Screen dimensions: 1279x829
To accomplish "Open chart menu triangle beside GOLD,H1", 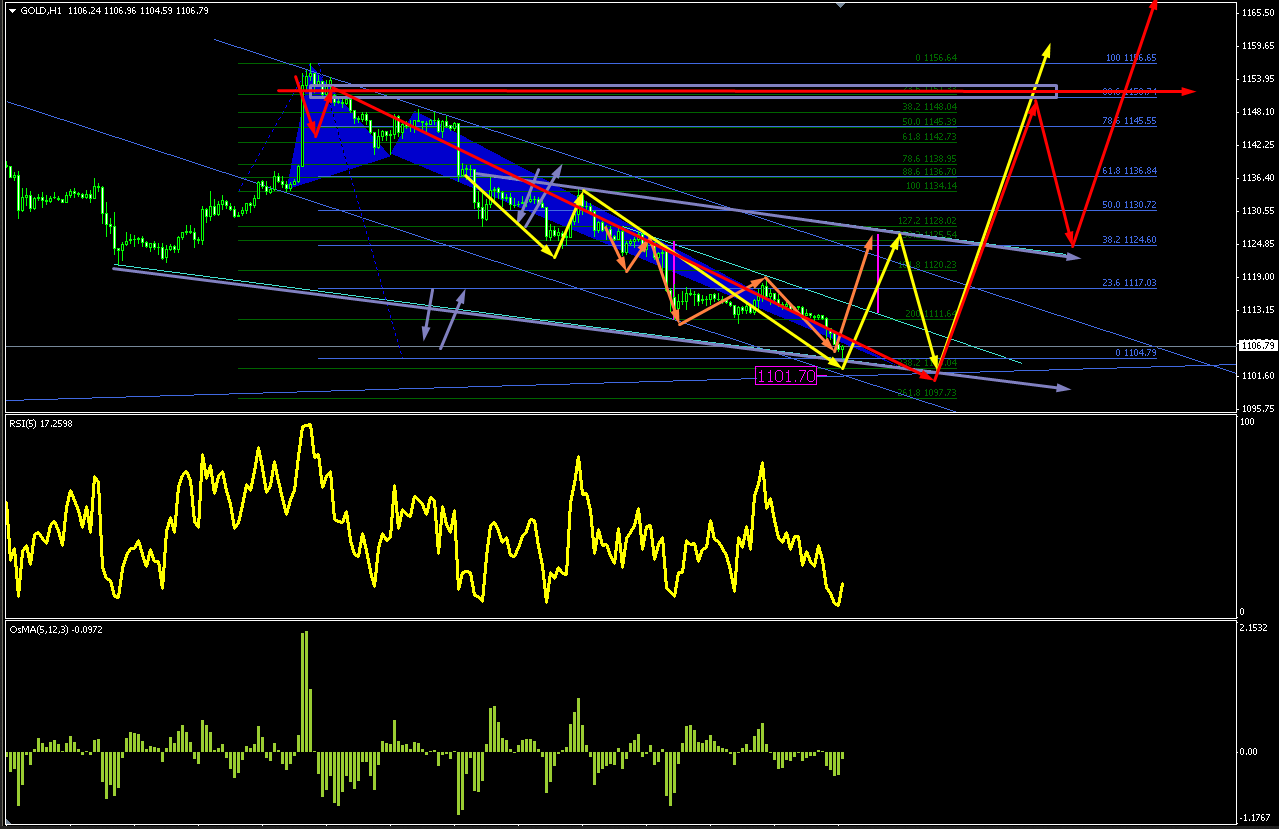I will coord(12,10).
